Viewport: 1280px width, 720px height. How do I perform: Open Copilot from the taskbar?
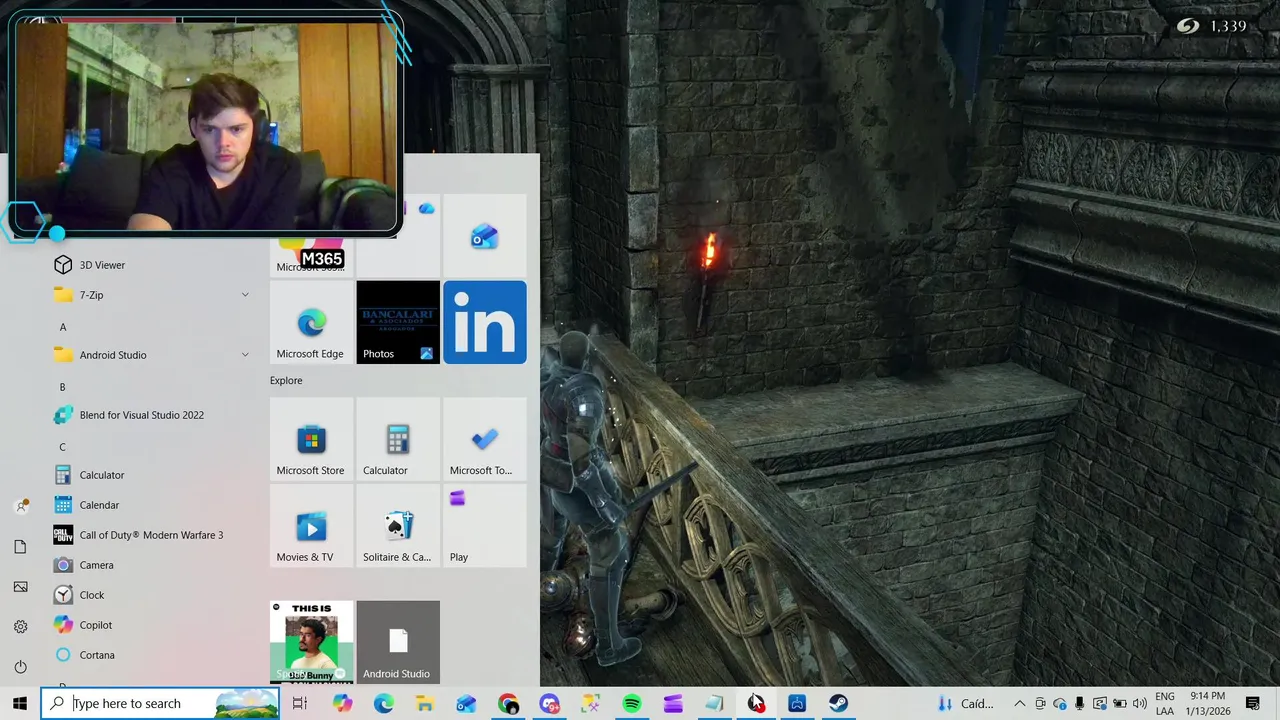point(343,704)
